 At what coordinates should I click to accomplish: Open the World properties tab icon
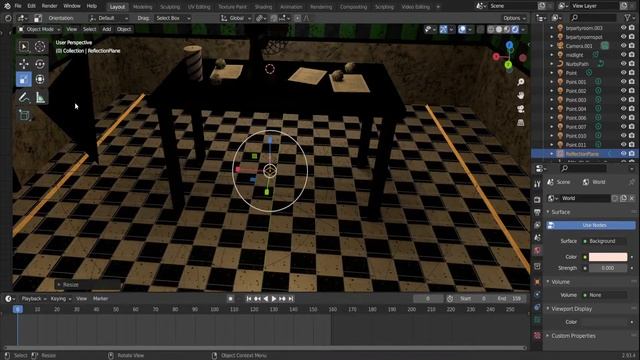(537, 251)
